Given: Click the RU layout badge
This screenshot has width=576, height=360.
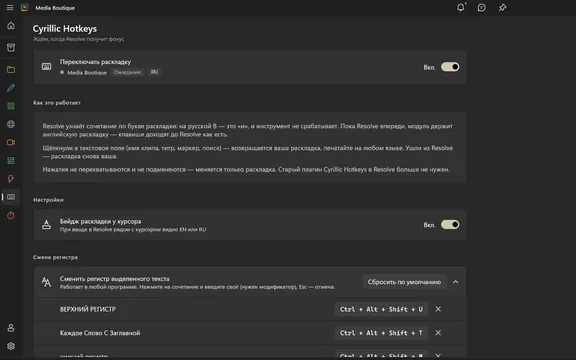Looking at the screenshot, I should (x=154, y=72).
